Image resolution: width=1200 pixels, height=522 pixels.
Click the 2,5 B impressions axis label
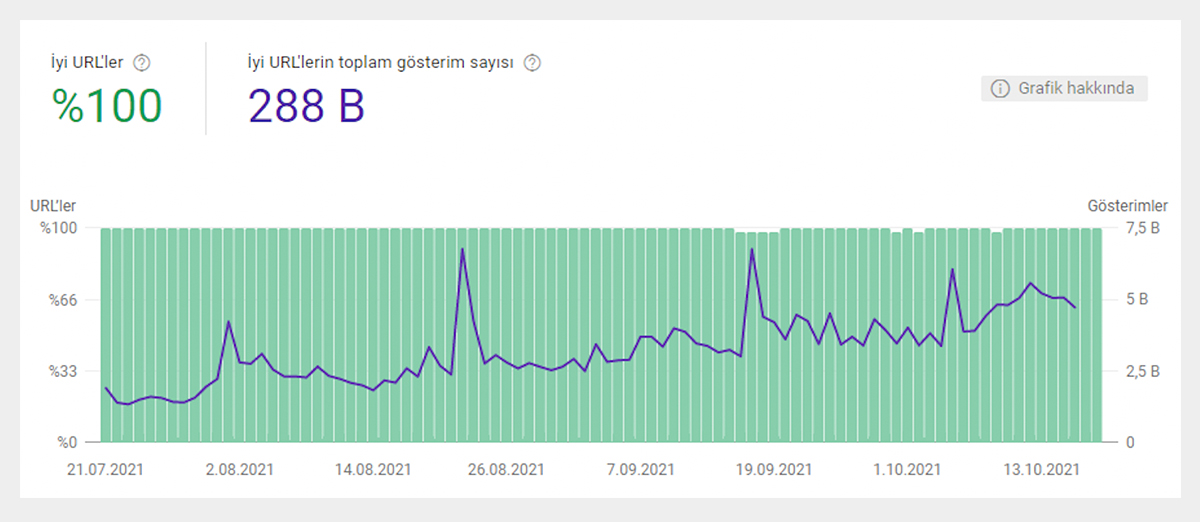[1141, 372]
